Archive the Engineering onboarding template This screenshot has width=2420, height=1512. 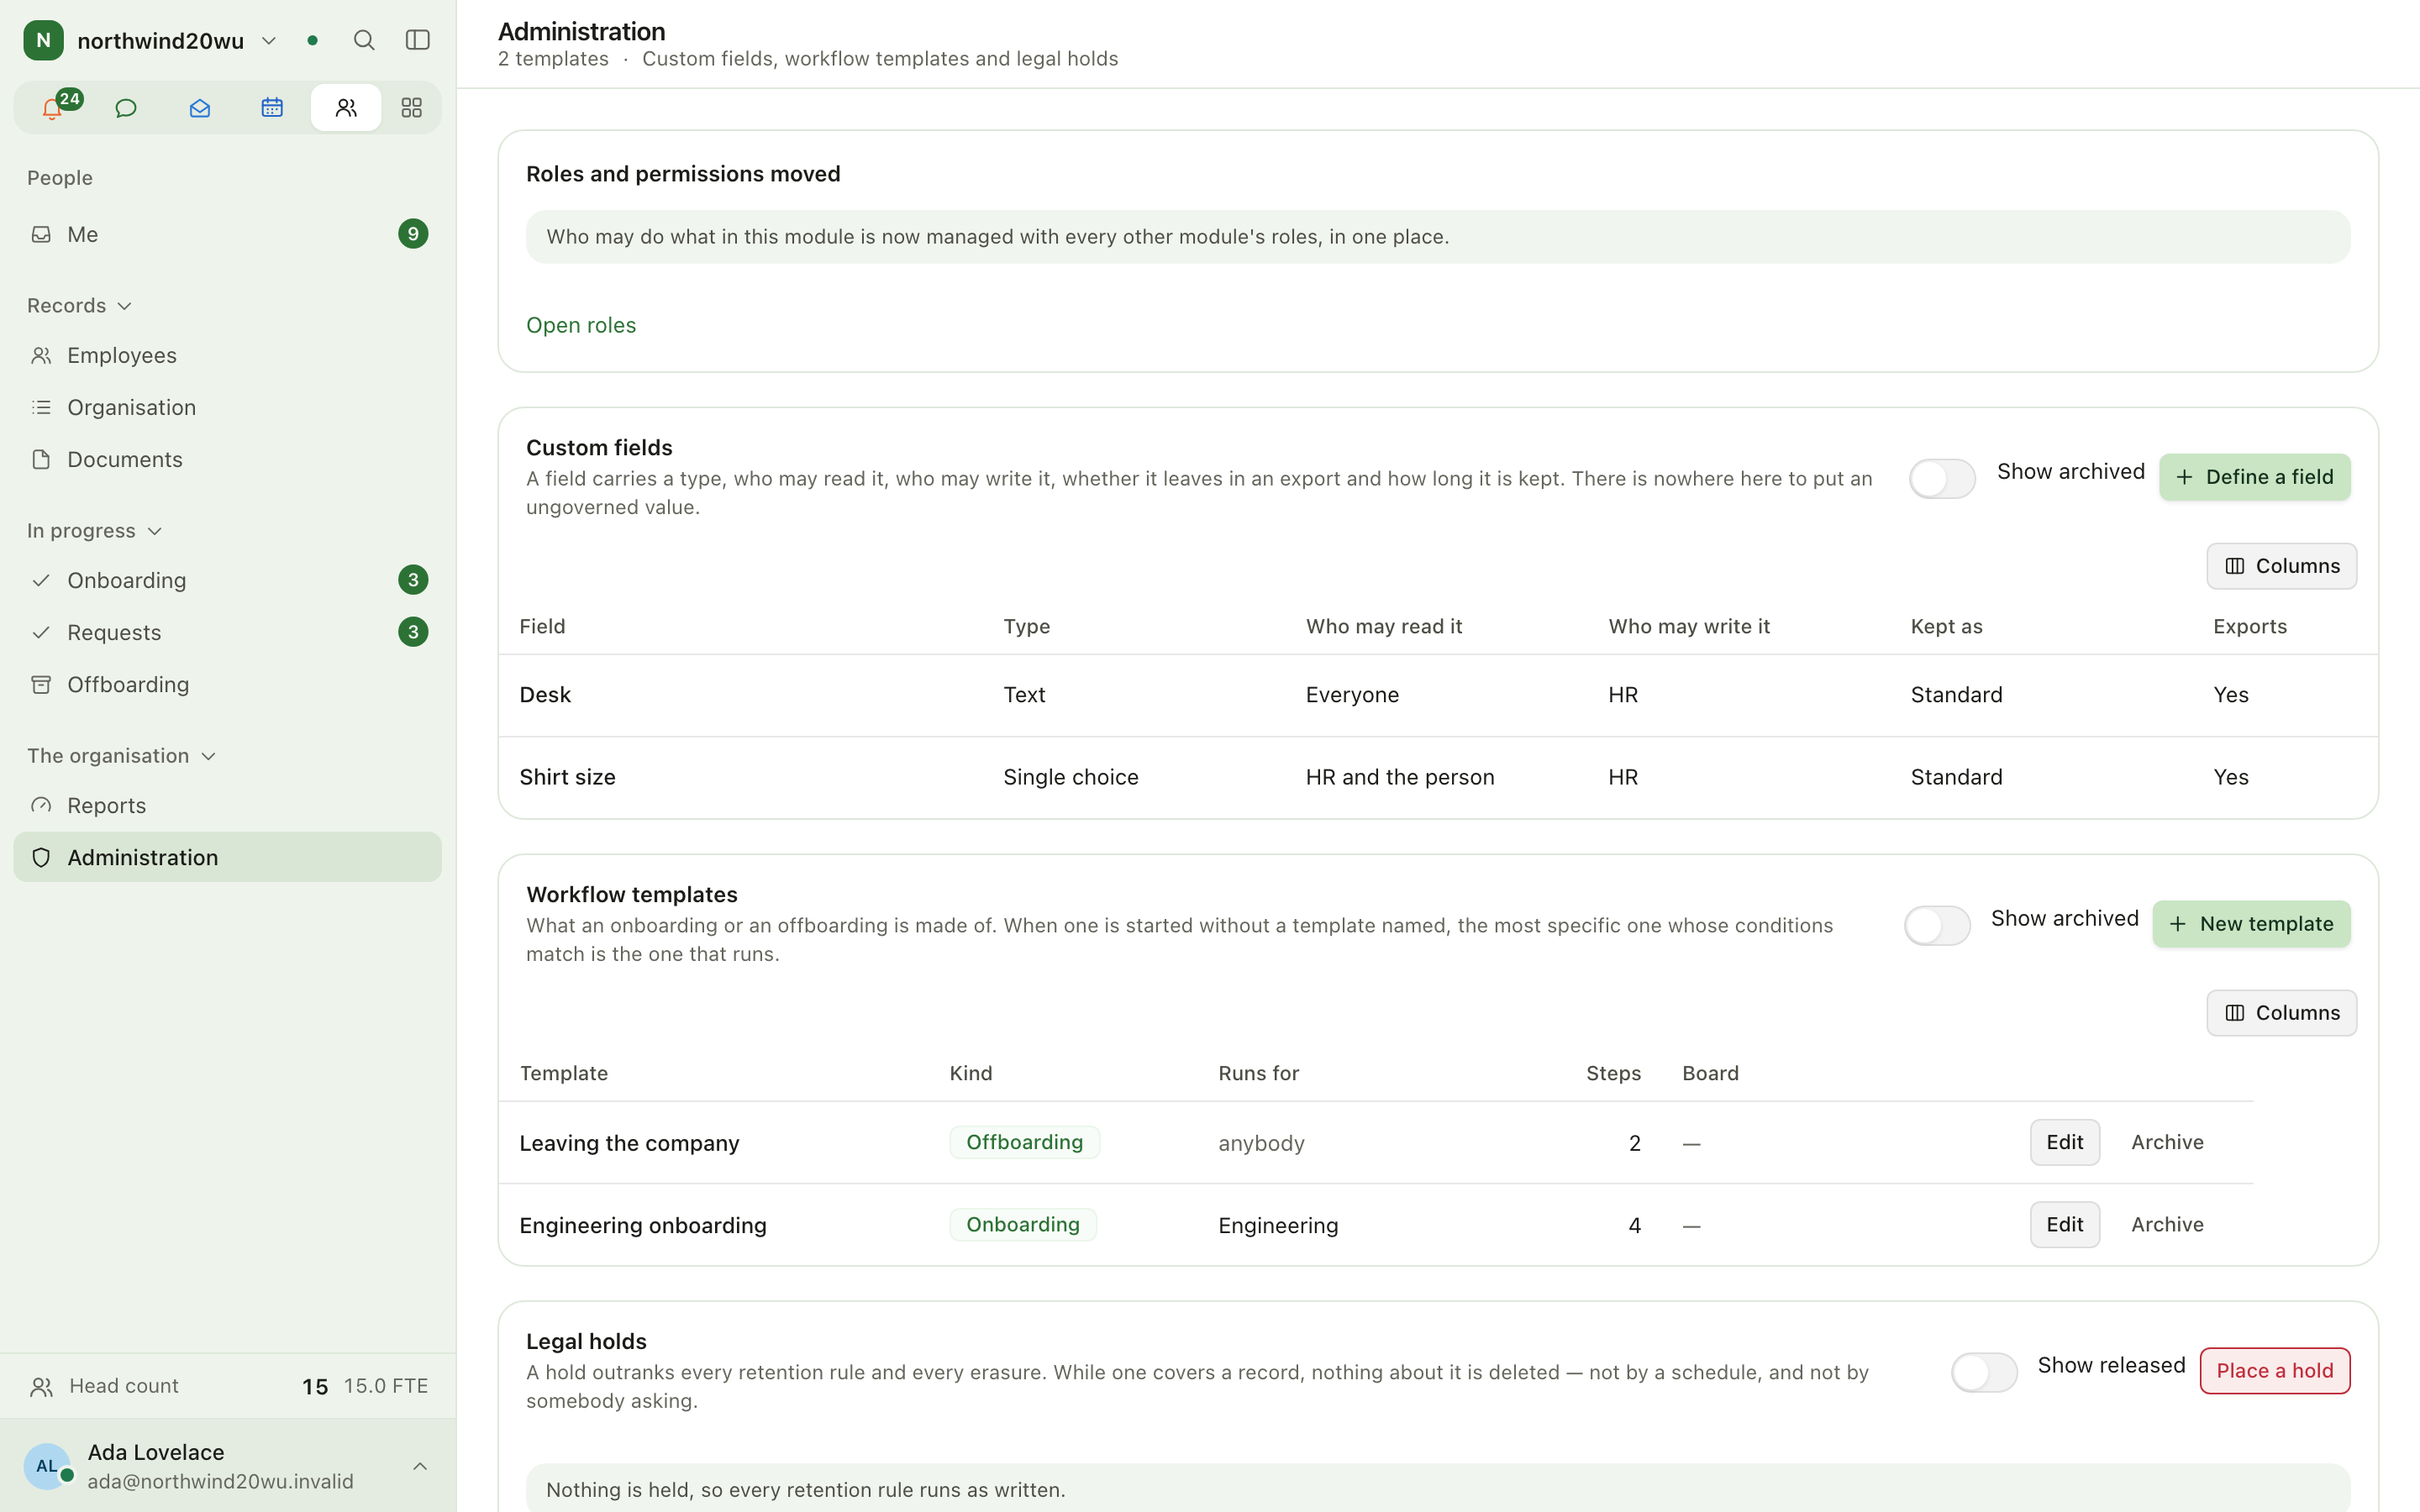[2167, 1224]
